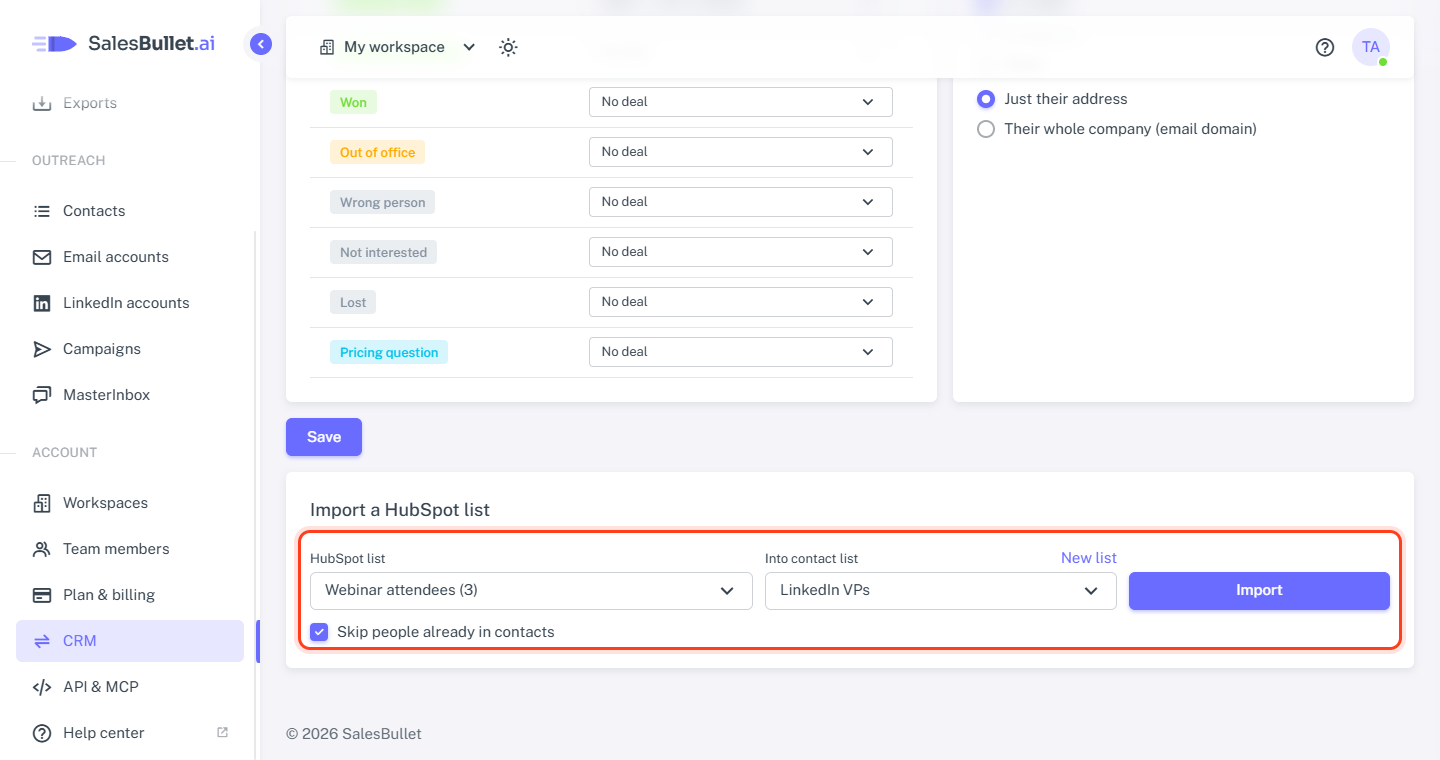Viewport: 1440px width, 760px height.
Task: Click the API & MCP code icon
Action: [x=42, y=687]
